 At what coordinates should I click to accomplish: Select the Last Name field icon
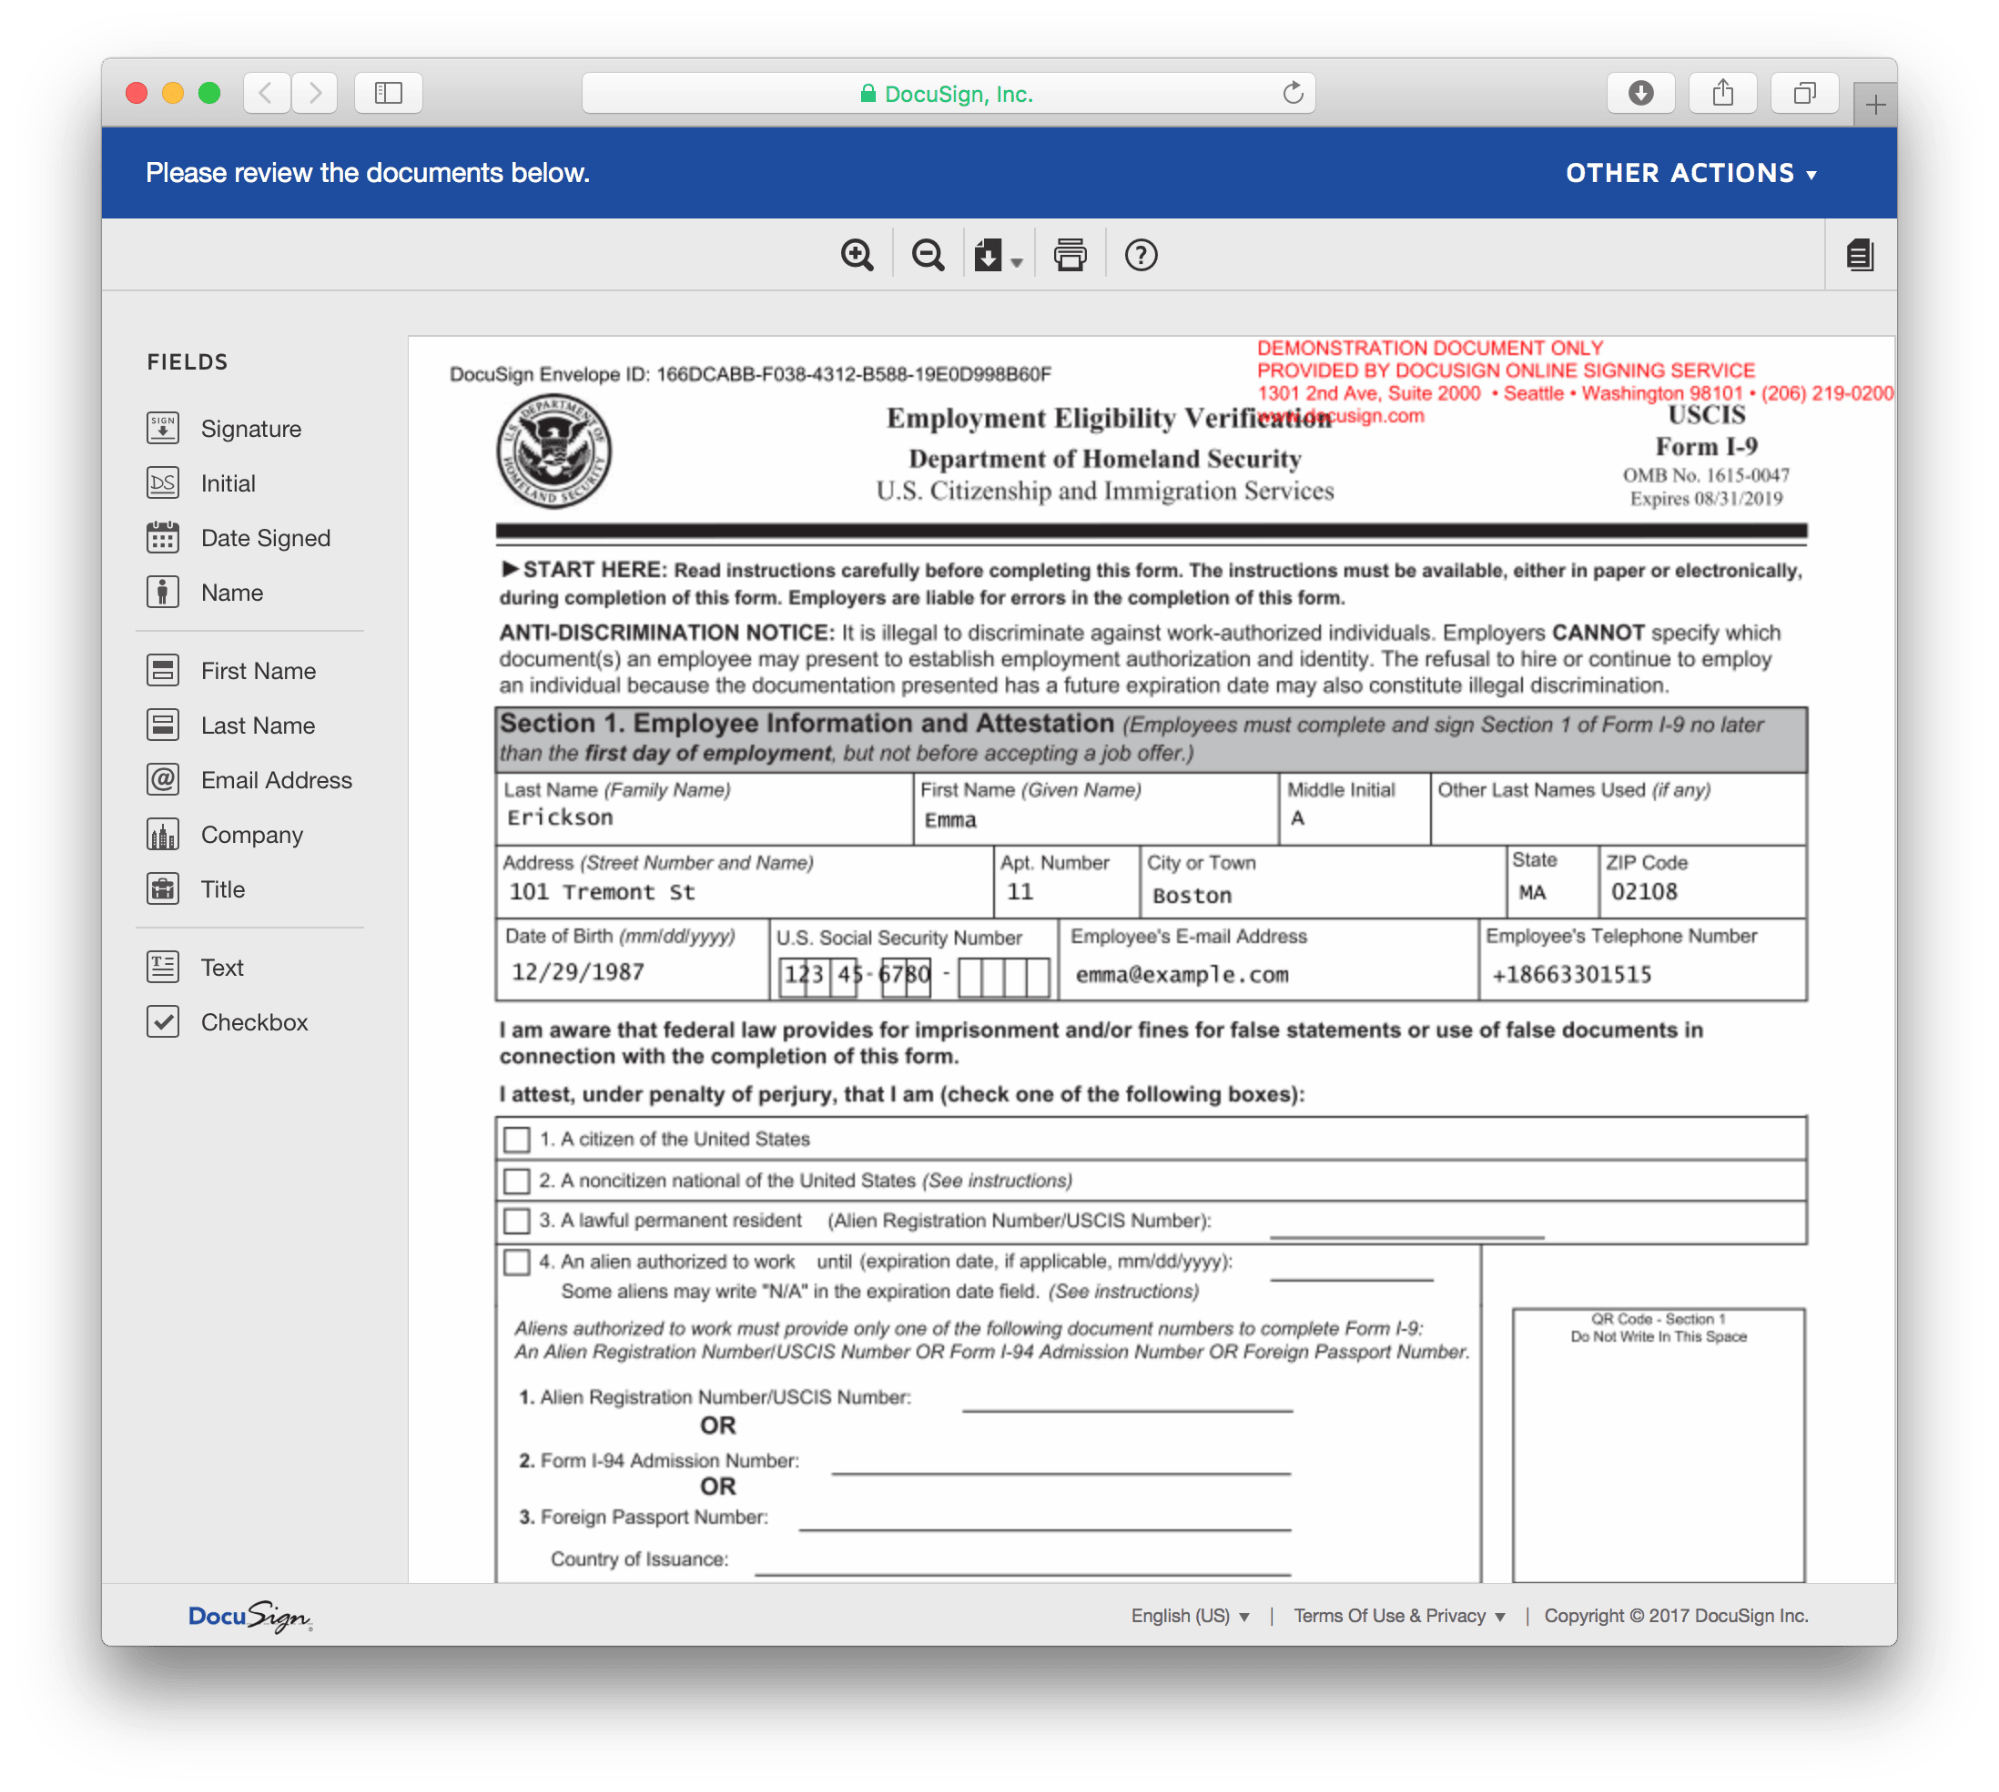pyautogui.click(x=162, y=725)
